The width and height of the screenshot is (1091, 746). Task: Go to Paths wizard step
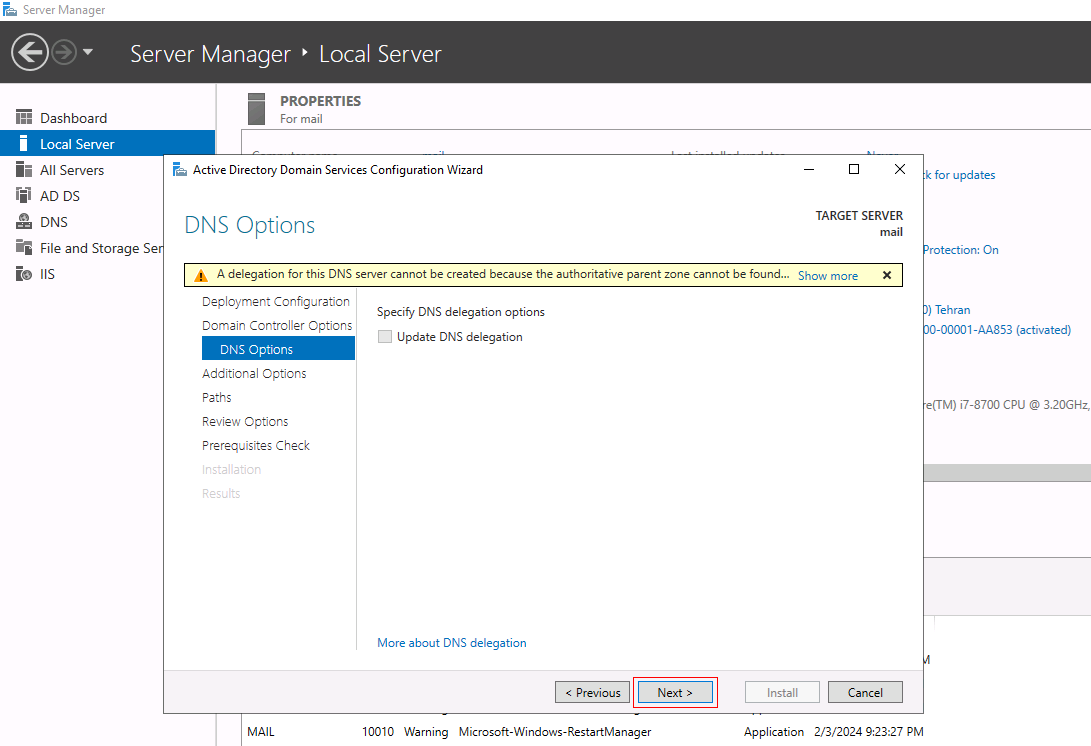point(216,397)
